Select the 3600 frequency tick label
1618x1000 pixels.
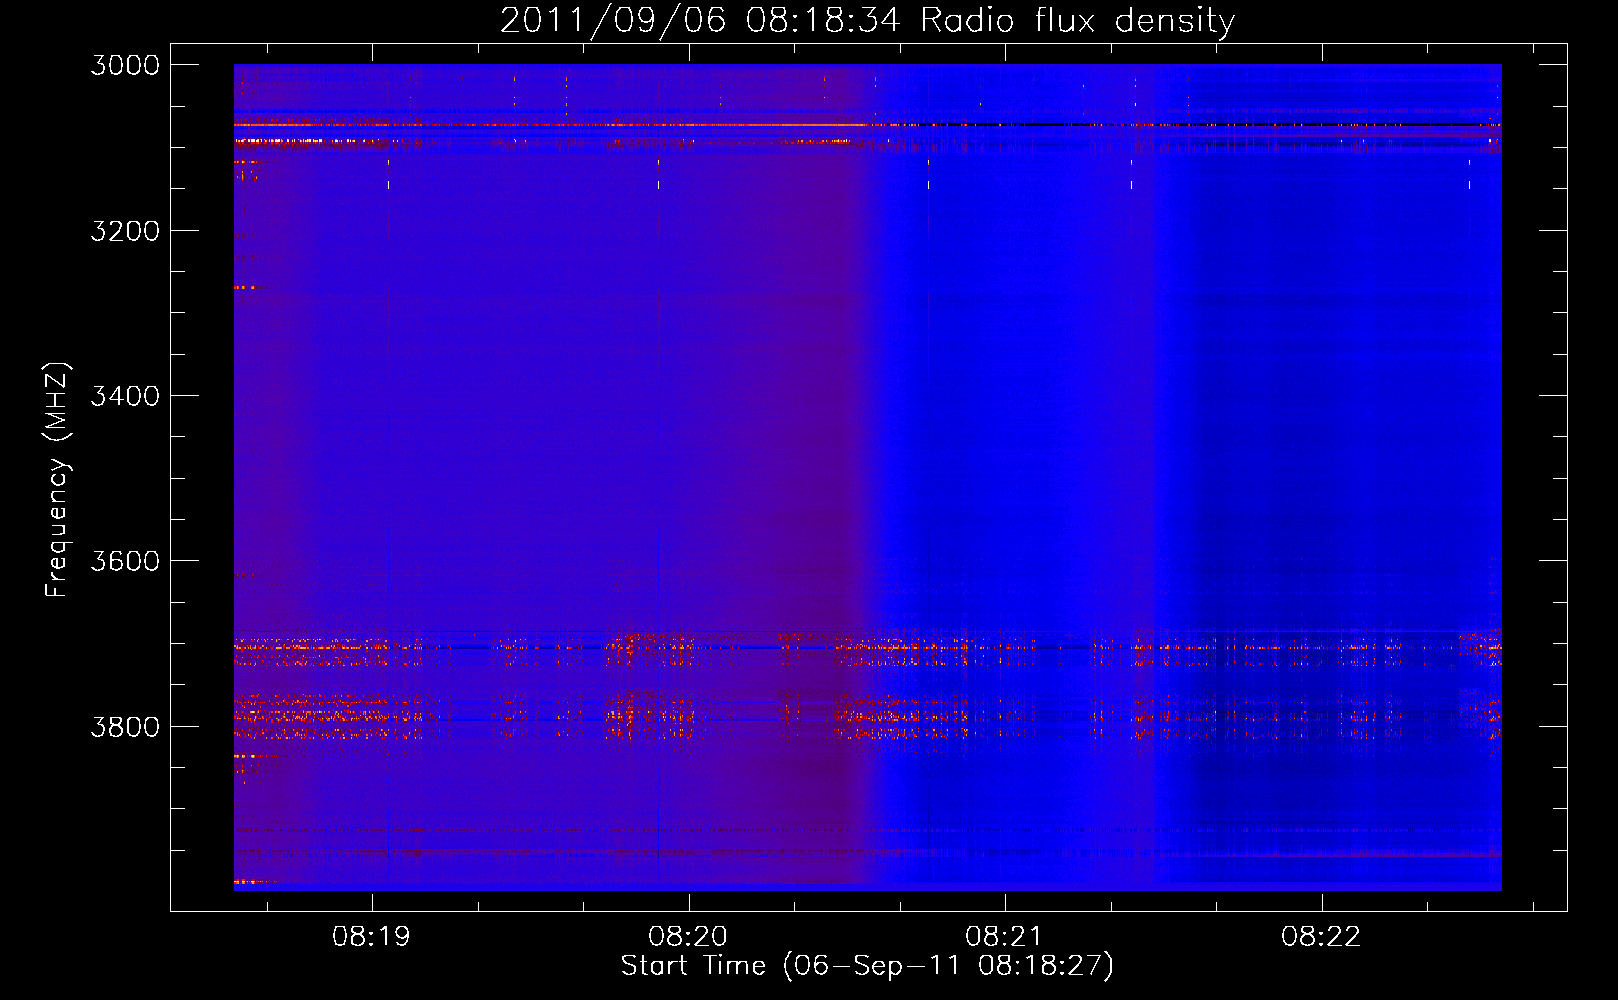125,561
